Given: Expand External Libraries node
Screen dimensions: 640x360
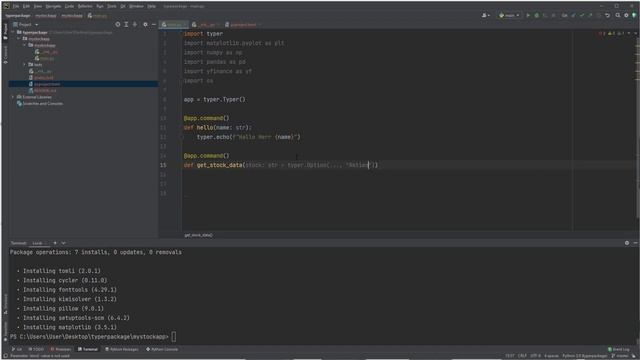Looking at the screenshot, I should pos(13,97).
